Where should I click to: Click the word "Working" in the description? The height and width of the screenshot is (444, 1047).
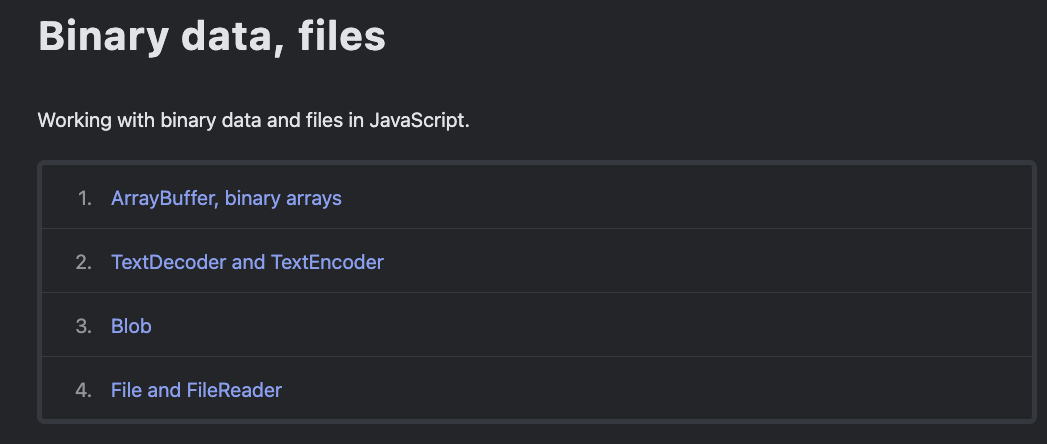[x=73, y=120]
